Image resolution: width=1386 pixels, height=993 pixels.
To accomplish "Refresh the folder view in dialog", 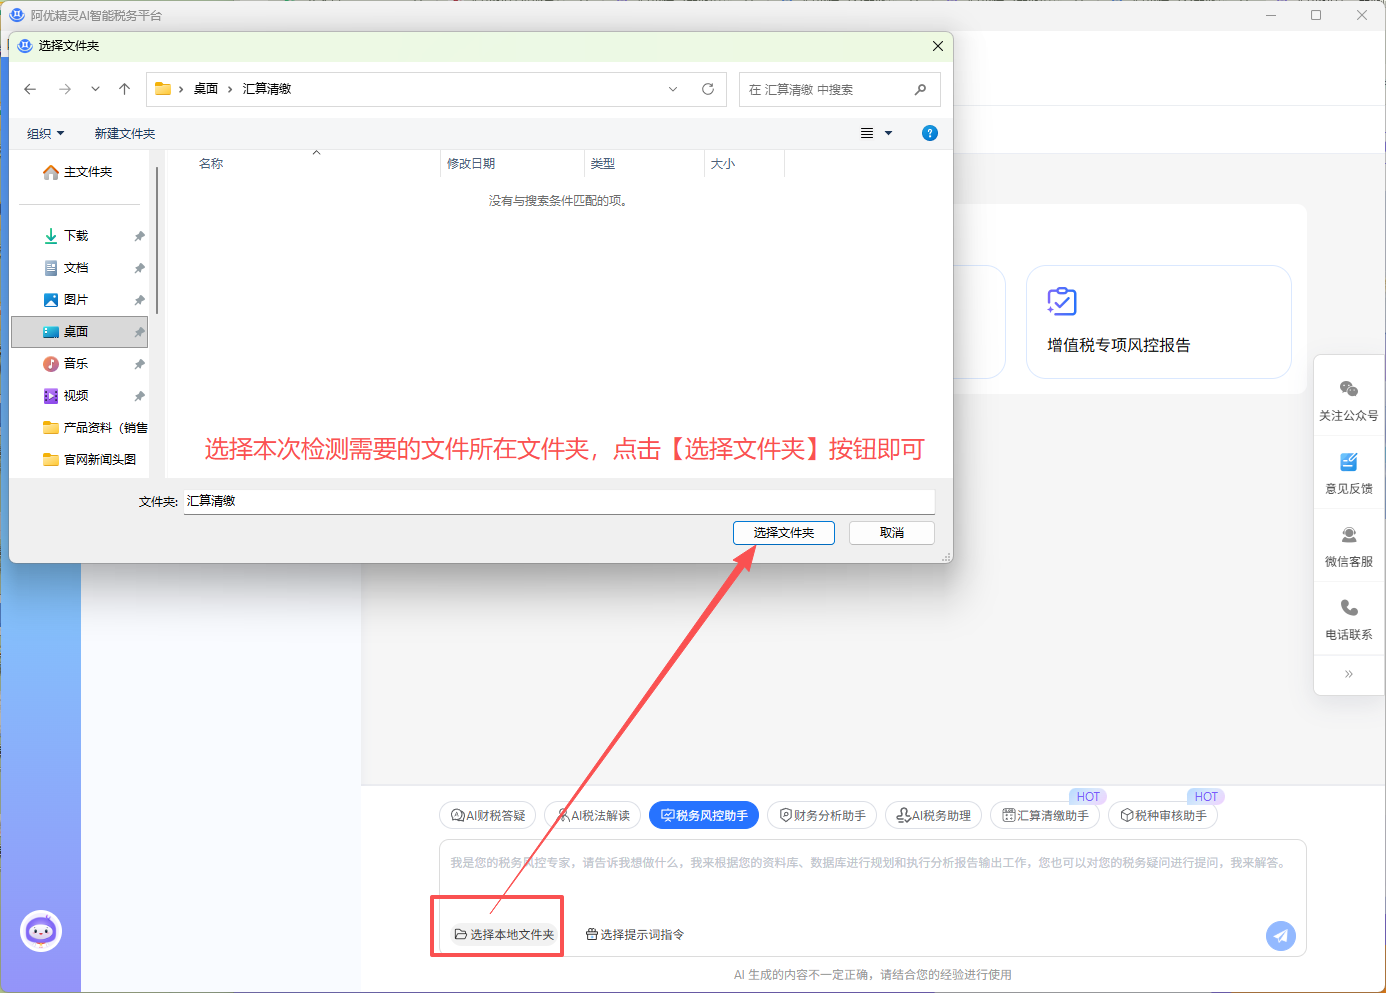I will point(708,89).
